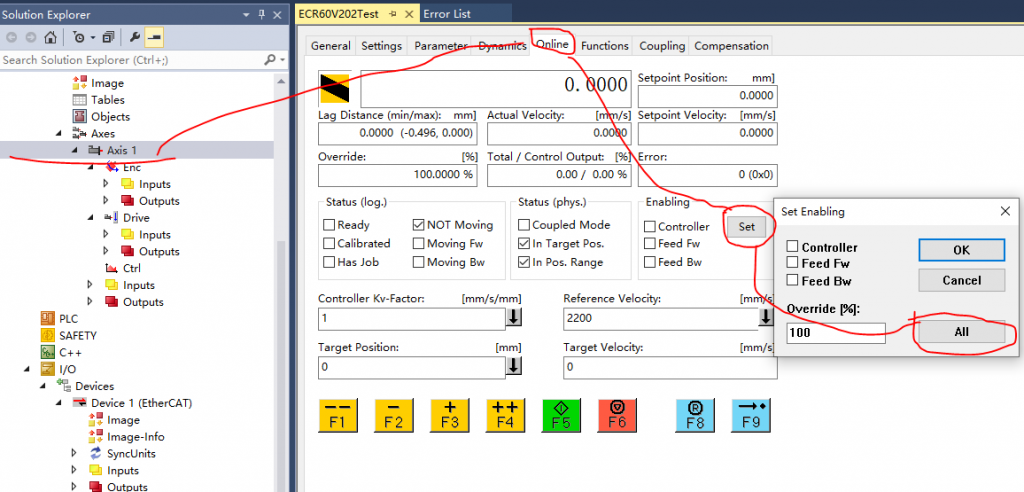Viewport: 1024px width, 492px height.
Task: Expand Outputs under the Drive node
Action: [106, 252]
